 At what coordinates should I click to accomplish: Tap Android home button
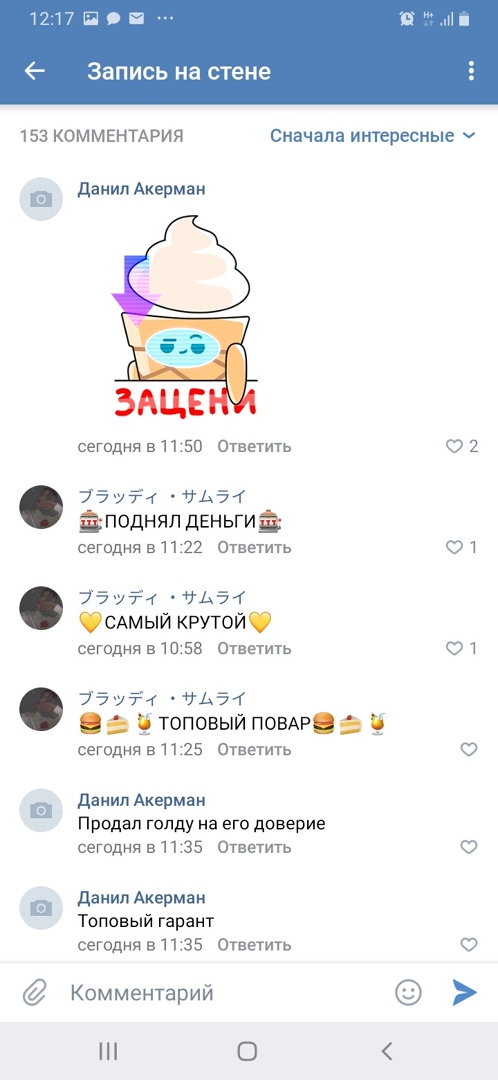coord(247,1051)
